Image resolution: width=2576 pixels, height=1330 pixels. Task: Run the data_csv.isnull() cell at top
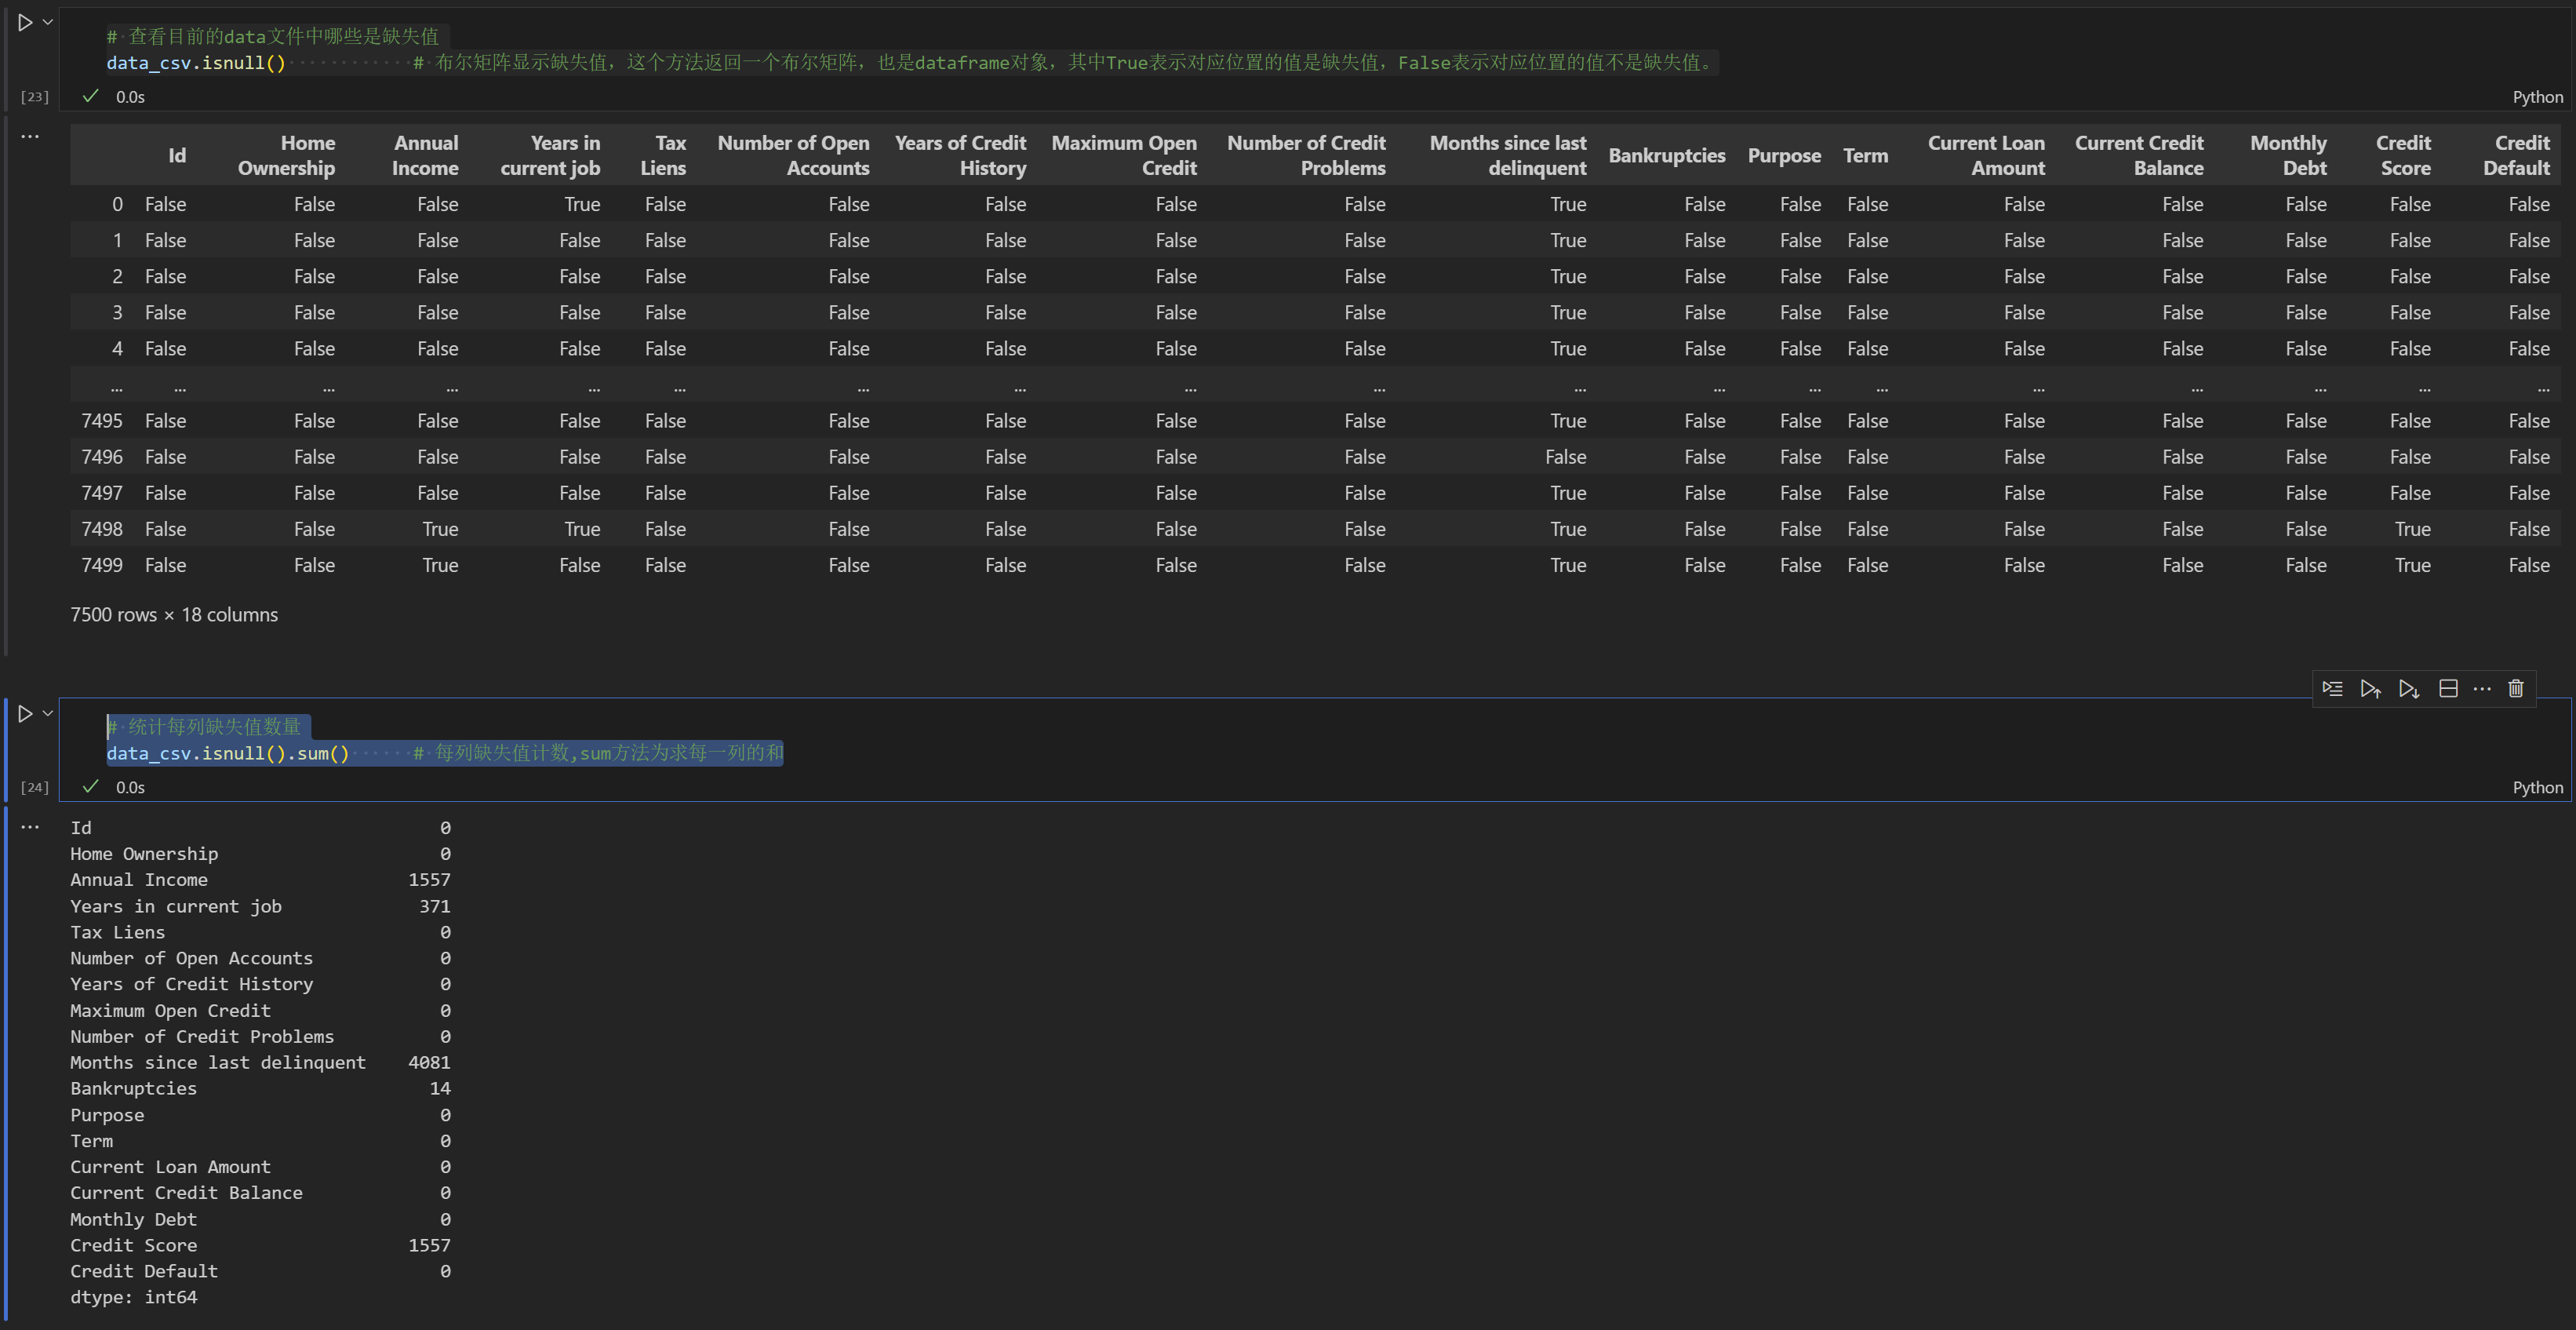25,22
